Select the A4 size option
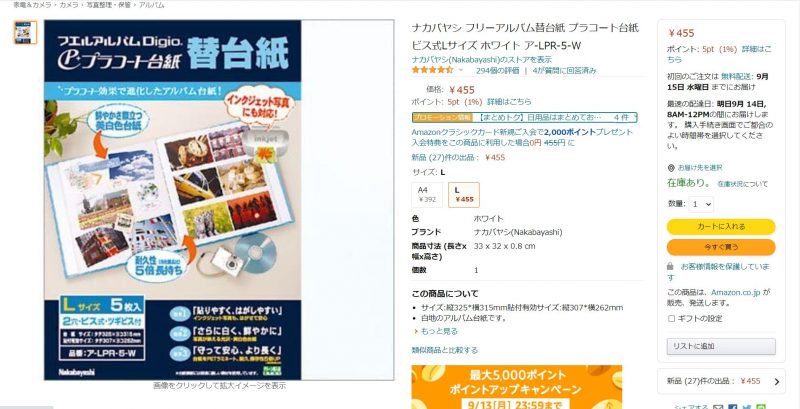Screen dimensions: 800x409 click(427, 195)
